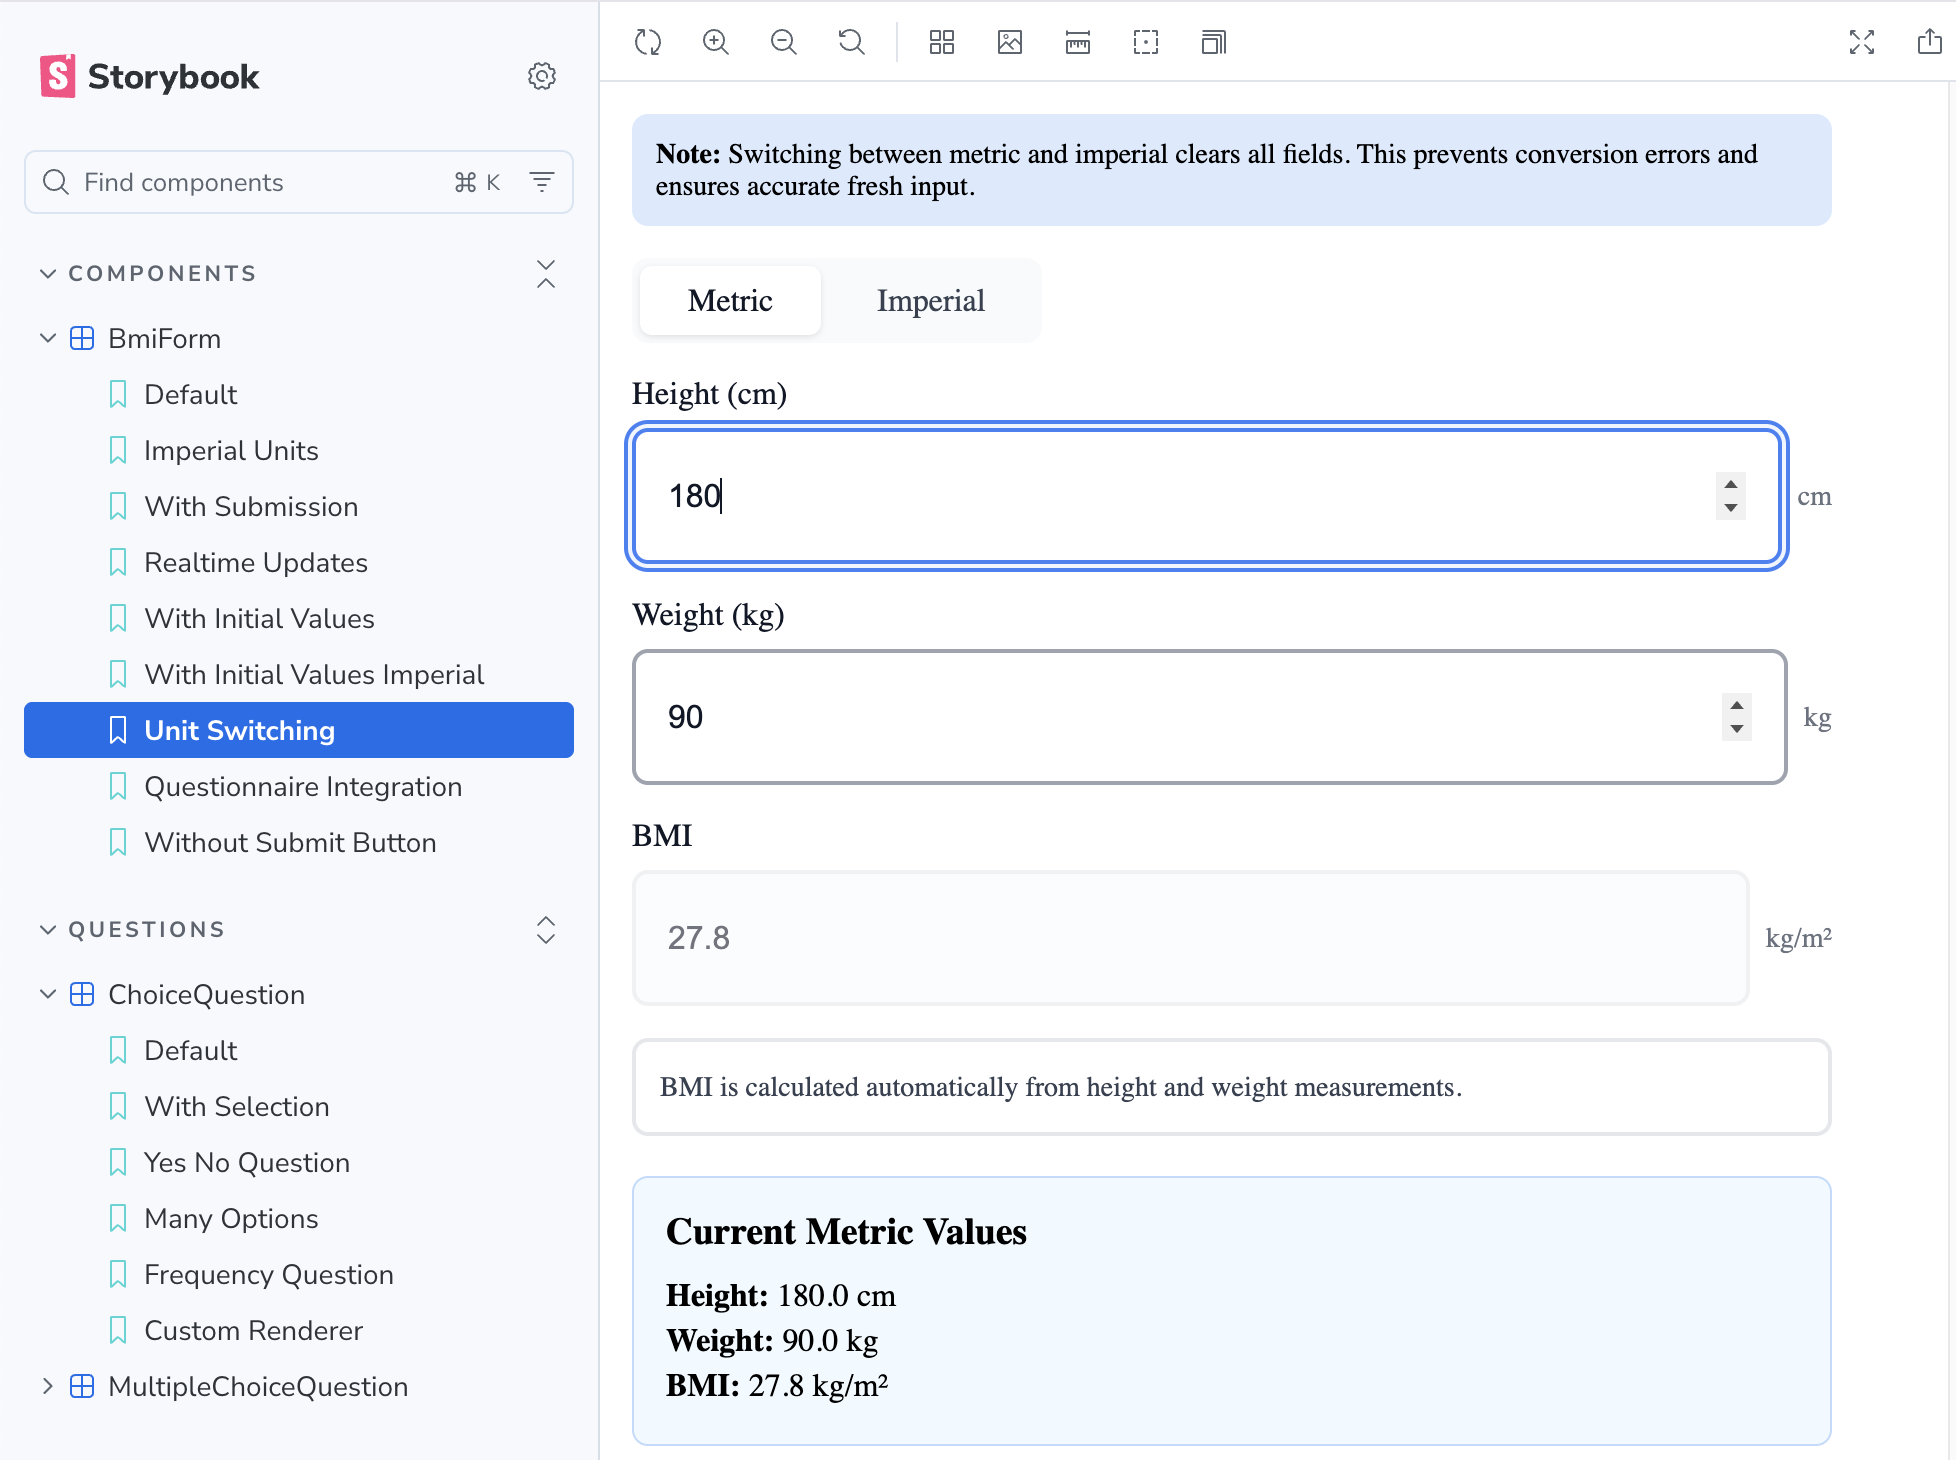
Task: Open the viewport size selector
Action: click(x=1213, y=42)
